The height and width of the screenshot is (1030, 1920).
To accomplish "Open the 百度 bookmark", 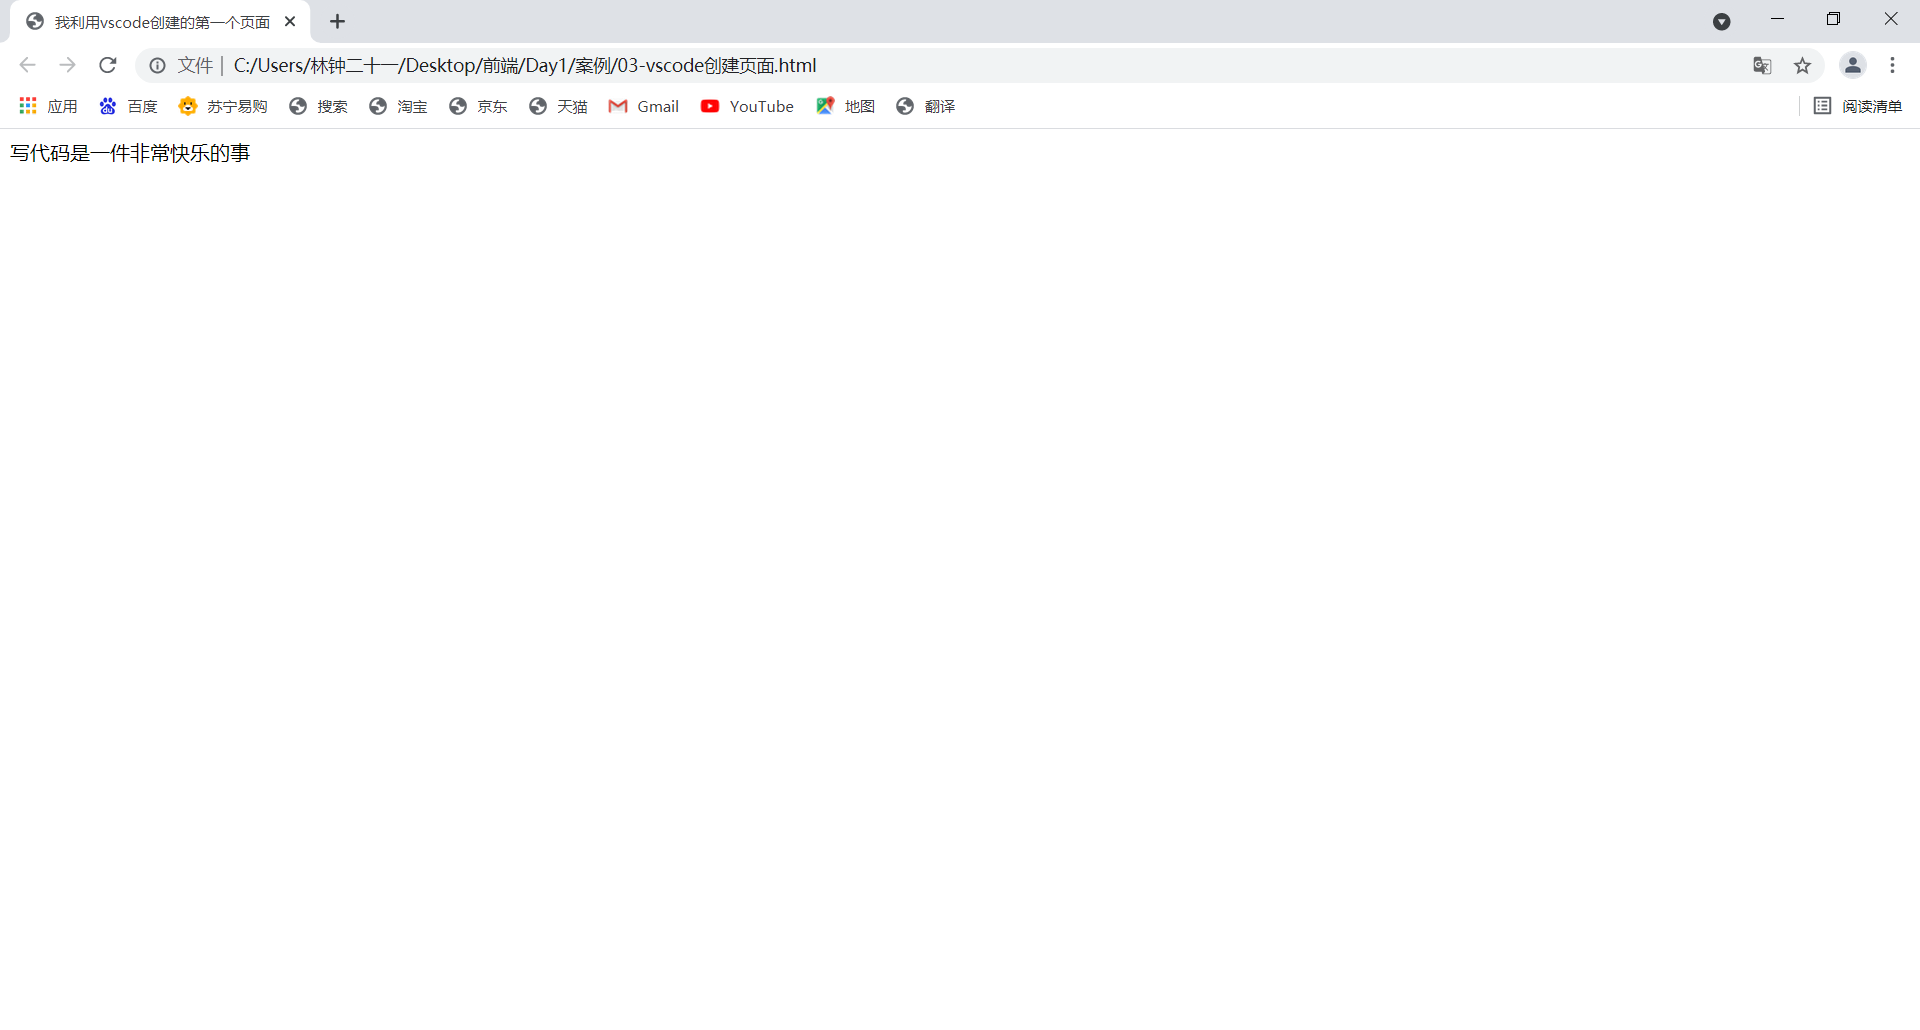I will [x=128, y=106].
